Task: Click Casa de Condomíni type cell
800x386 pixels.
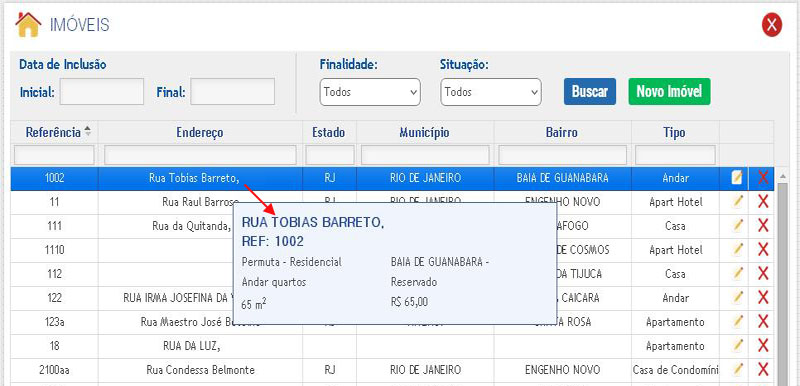Action: [x=675, y=370]
